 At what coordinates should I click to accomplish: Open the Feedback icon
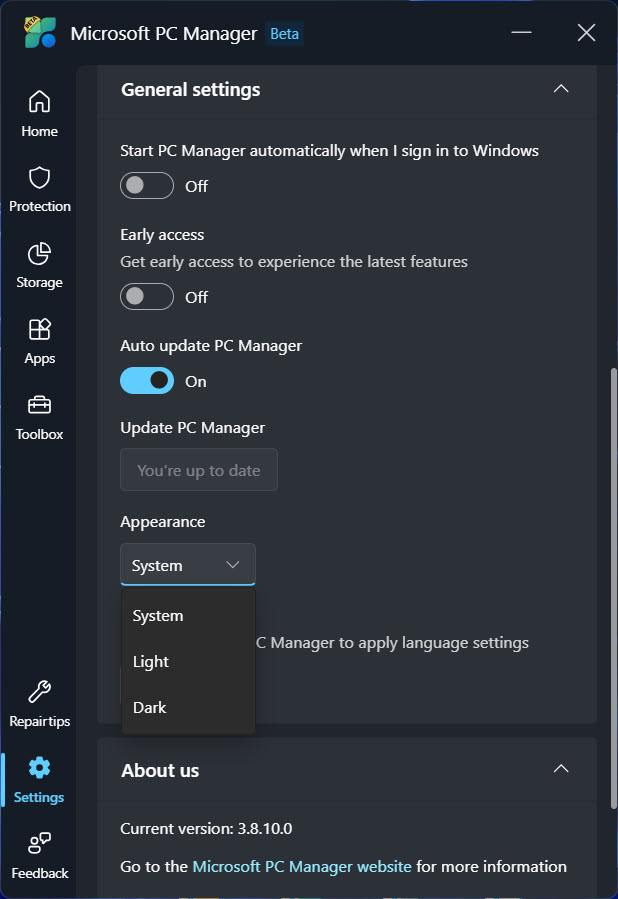click(39, 844)
